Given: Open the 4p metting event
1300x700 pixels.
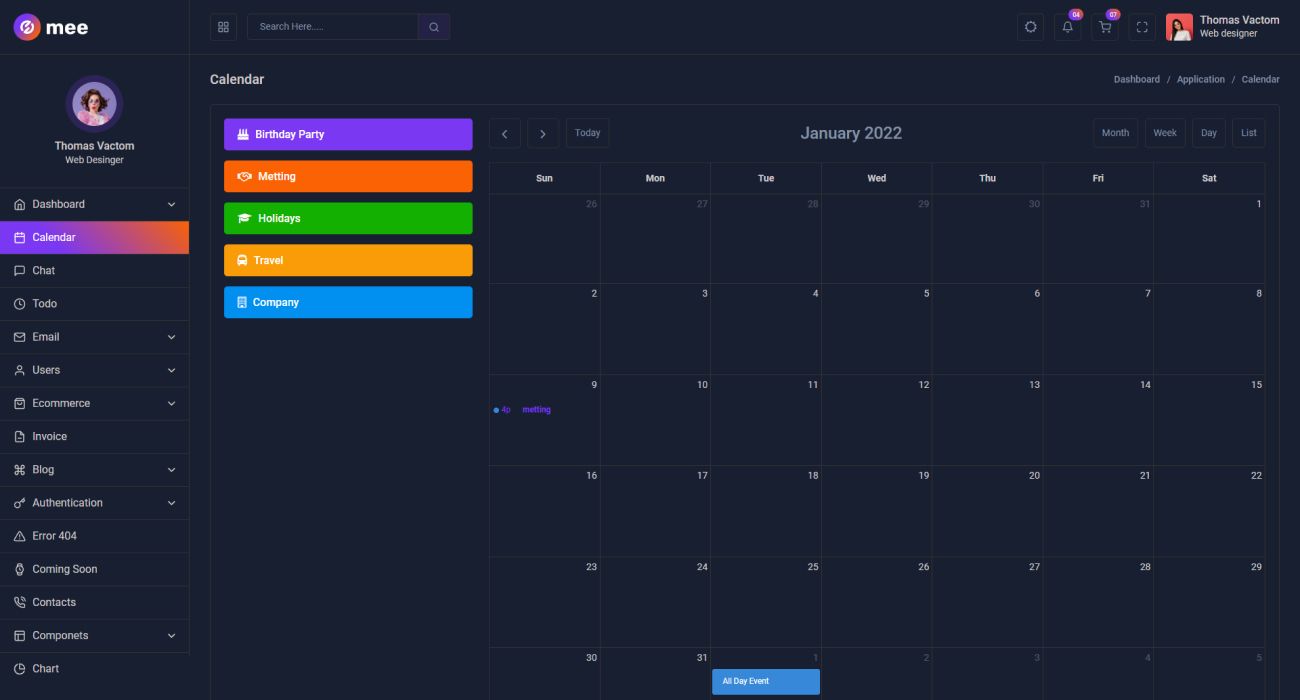Looking at the screenshot, I should click(543, 410).
